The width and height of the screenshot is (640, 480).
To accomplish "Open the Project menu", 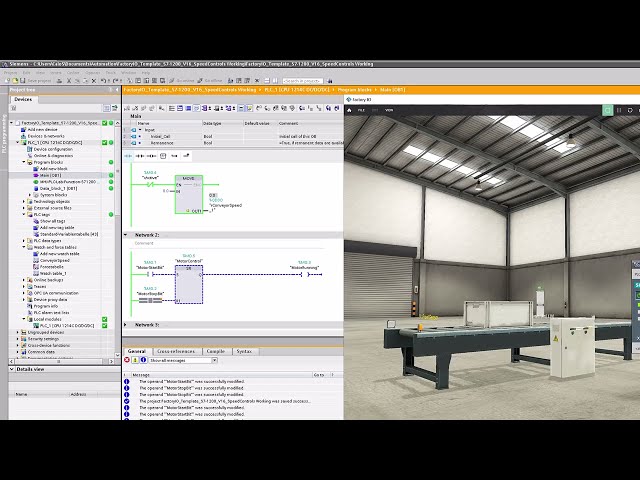I will pos(11,73).
